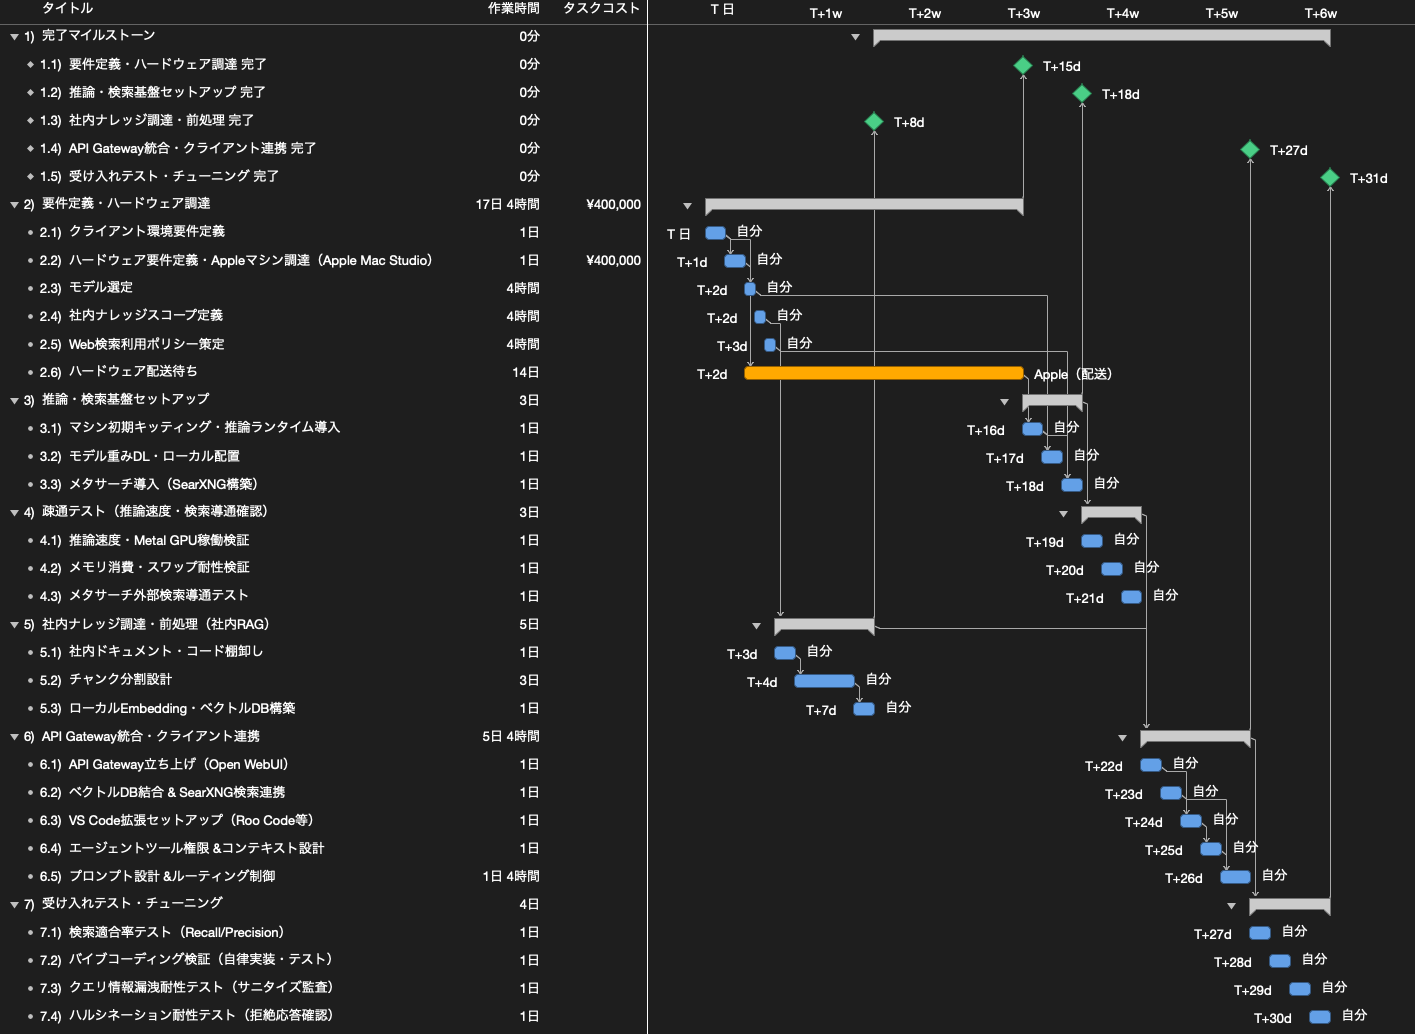Image resolution: width=1415 pixels, height=1034 pixels.
Task: Select the T+31d milestone diamond
Action: point(1330,178)
